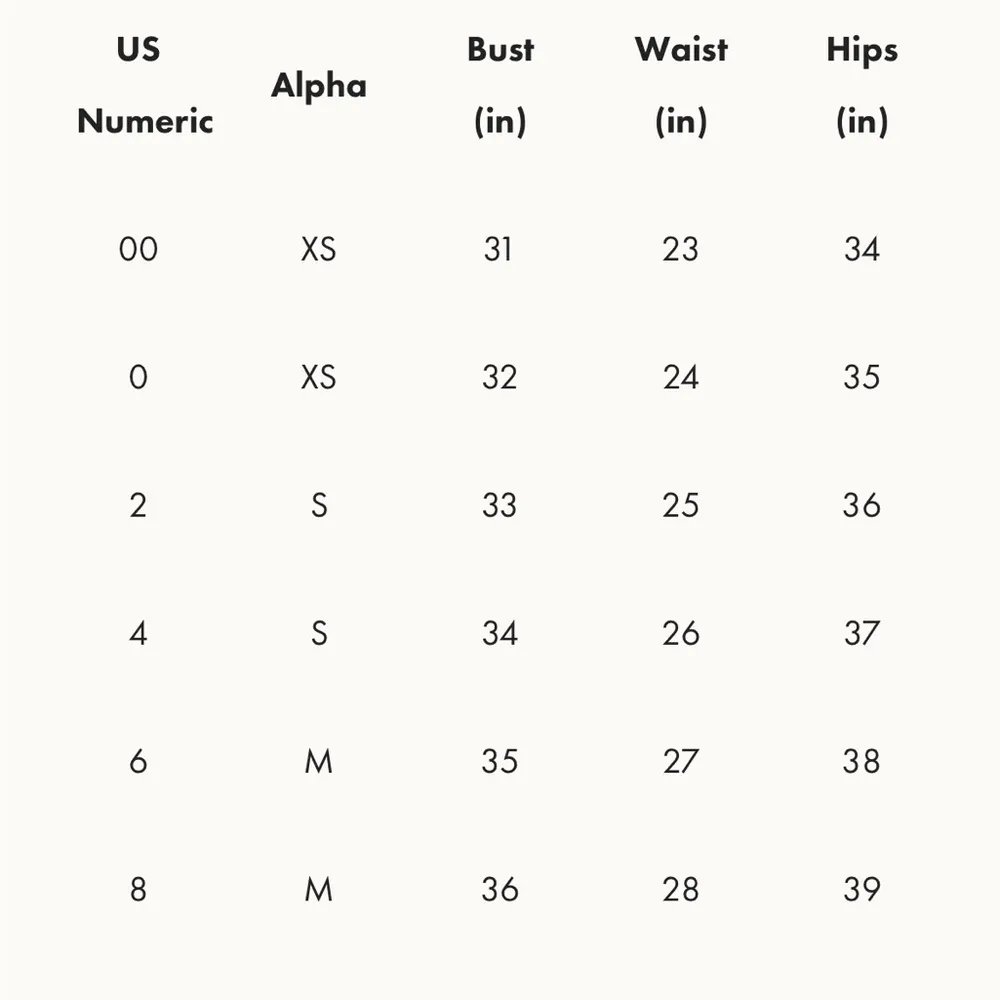Image resolution: width=1000 pixels, height=1000 pixels.
Task: Select the size 4 numeric cell
Action: 138,633
